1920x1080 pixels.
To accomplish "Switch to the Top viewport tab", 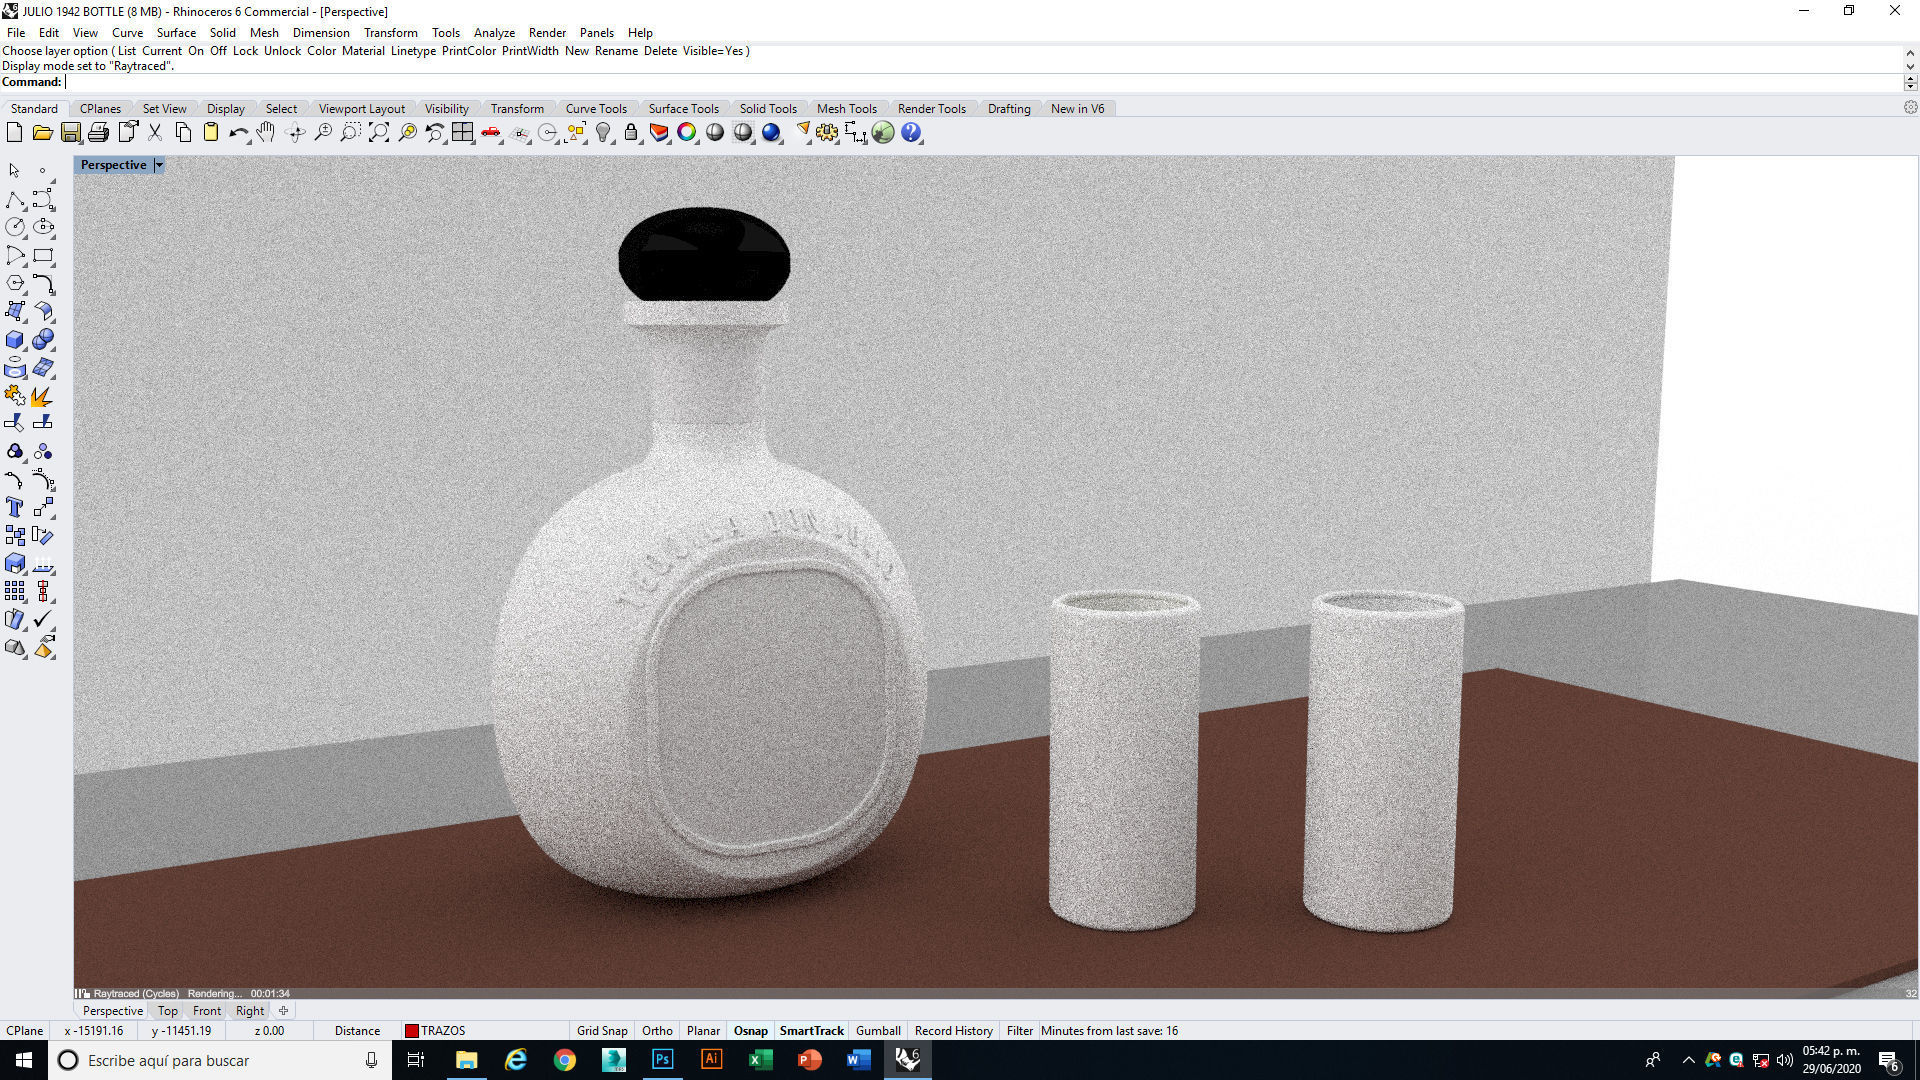I will point(167,1011).
